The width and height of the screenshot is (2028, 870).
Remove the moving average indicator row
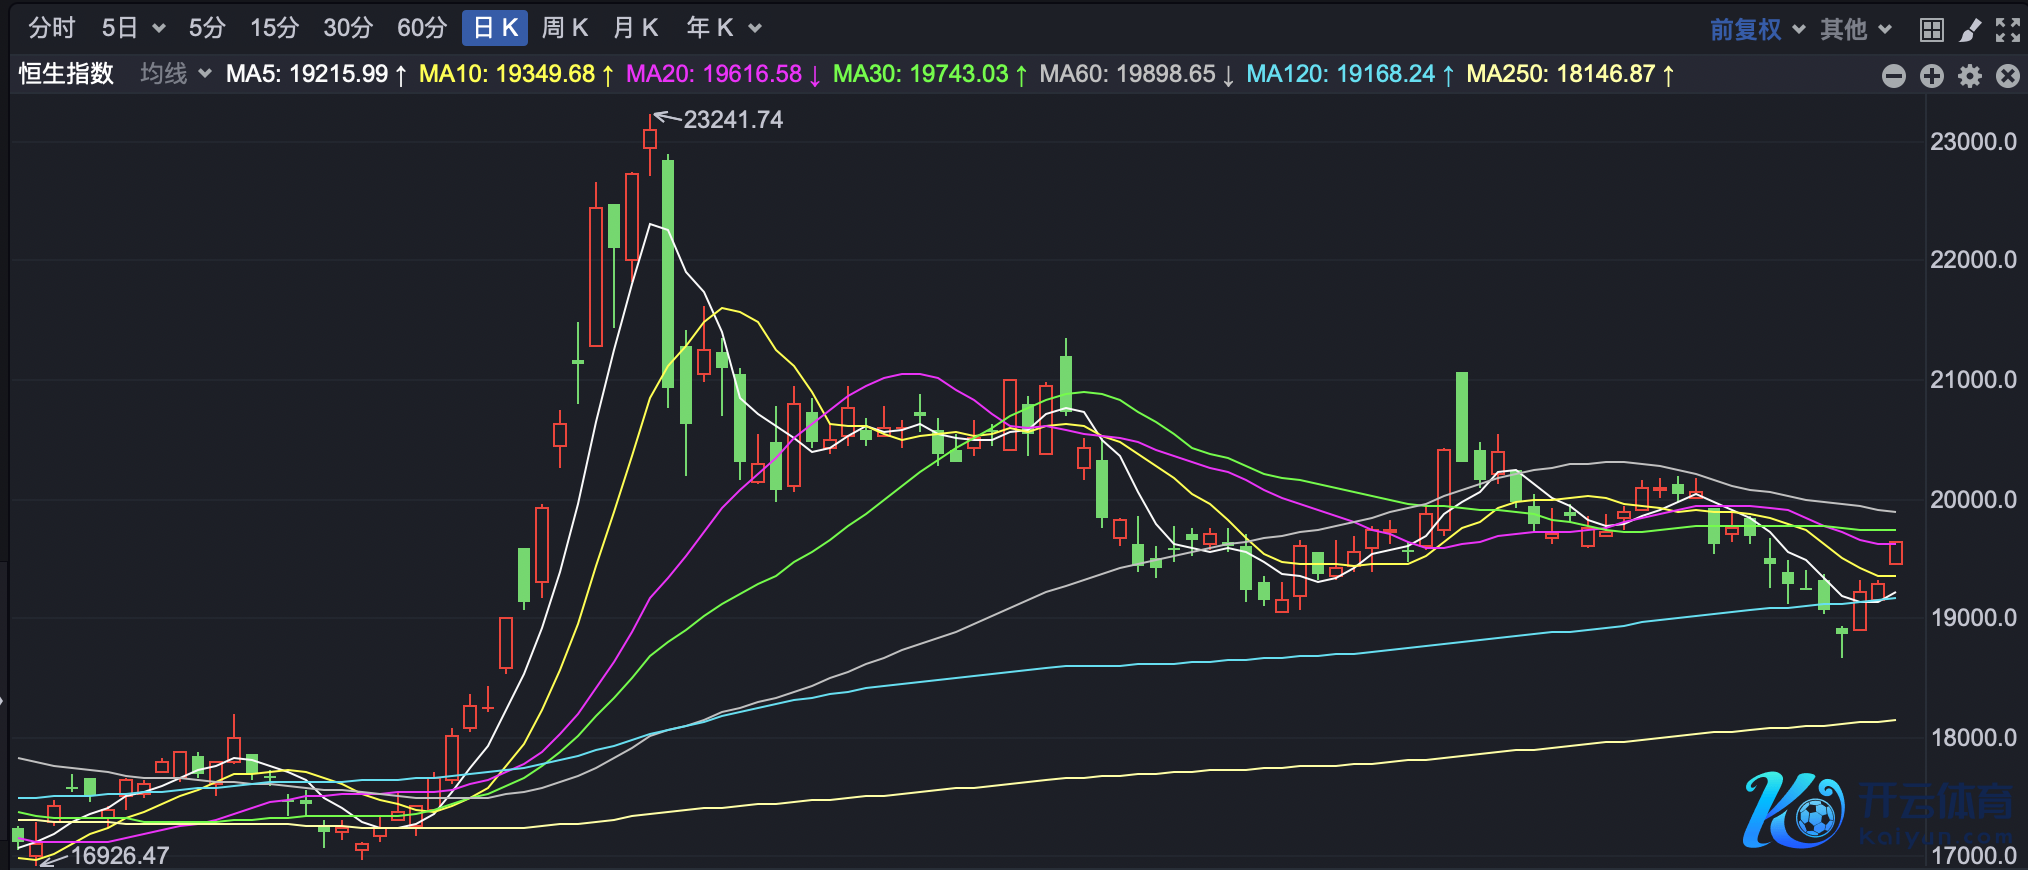(2007, 76)
